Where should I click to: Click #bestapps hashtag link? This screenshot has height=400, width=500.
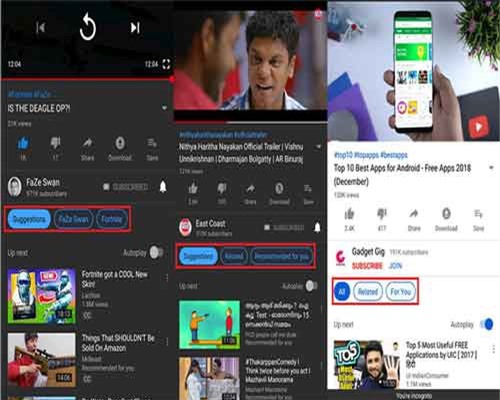click(394, 155)
